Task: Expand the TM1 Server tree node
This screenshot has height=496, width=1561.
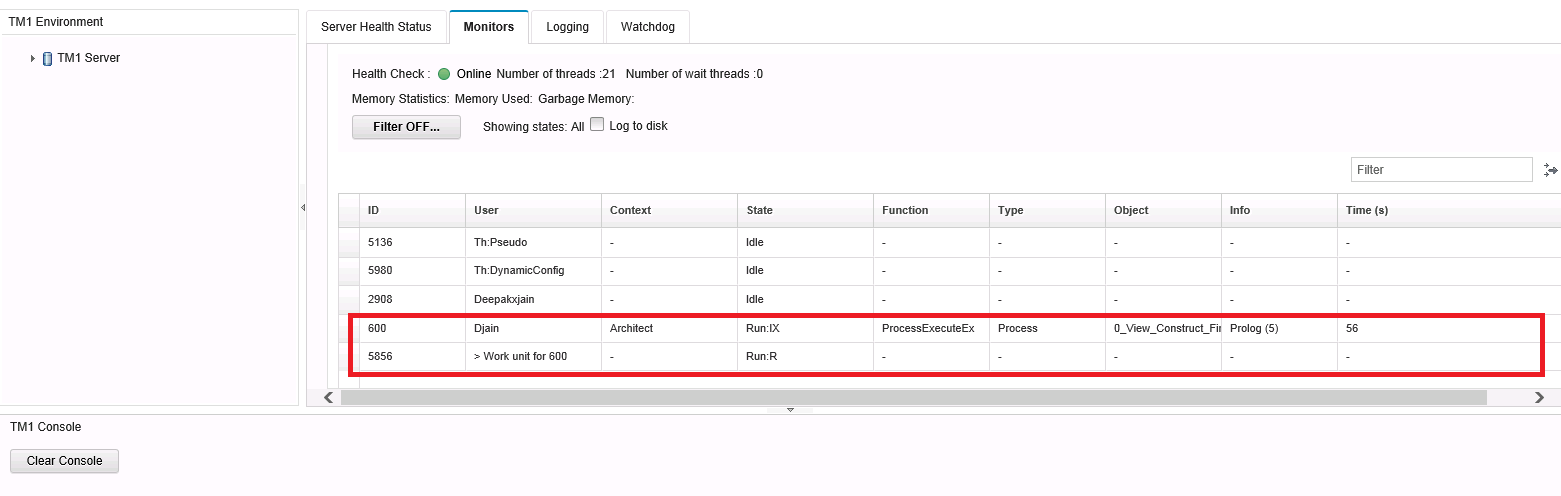Action: coord(33,58)
